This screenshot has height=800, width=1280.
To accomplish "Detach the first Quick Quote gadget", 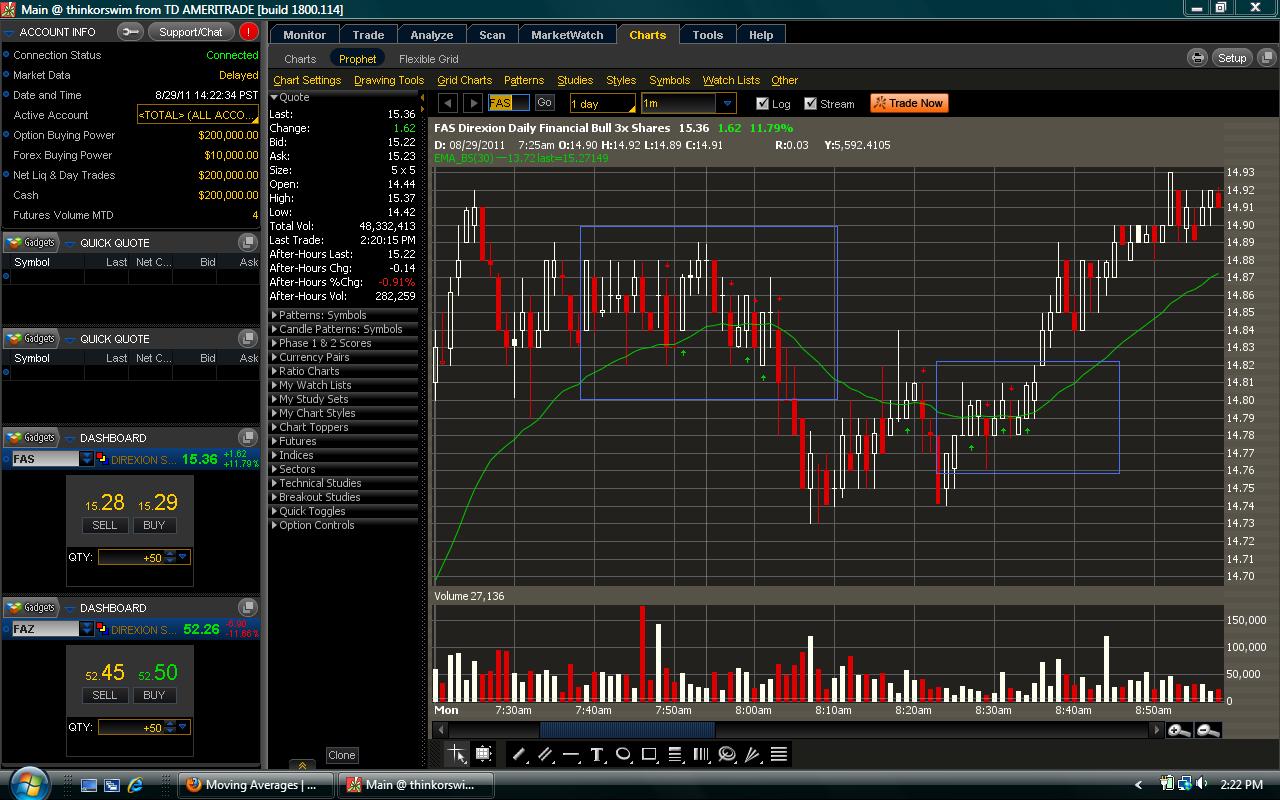I will tap(247, 243).
